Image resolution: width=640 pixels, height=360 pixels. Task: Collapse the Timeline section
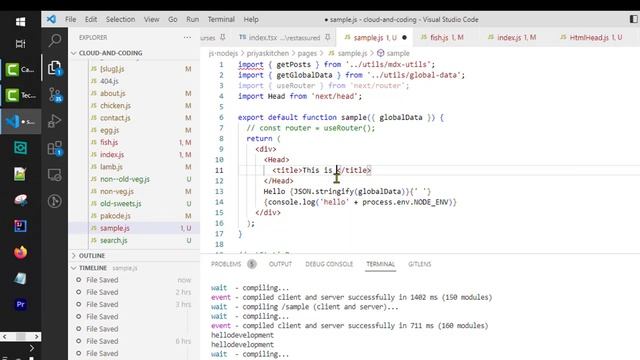[x=135, y=268]
